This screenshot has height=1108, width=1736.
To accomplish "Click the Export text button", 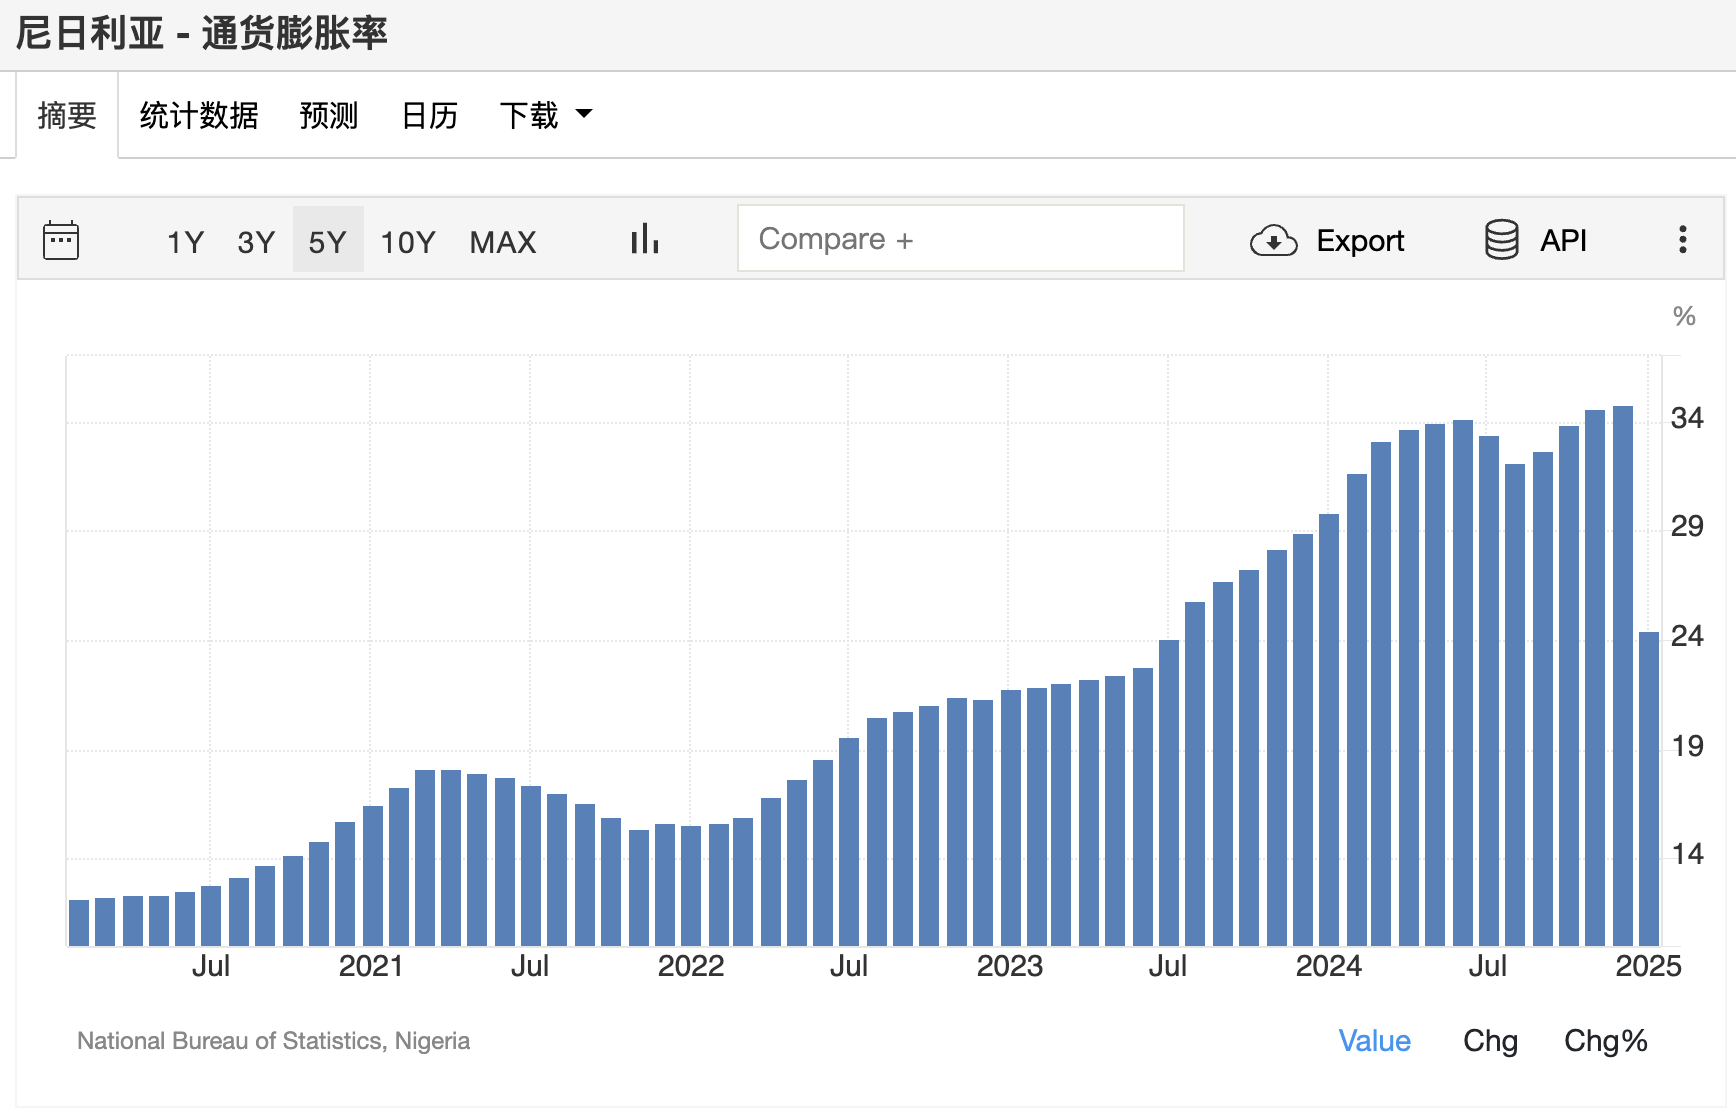I will pyautogui.click(x=1360, y=241).
